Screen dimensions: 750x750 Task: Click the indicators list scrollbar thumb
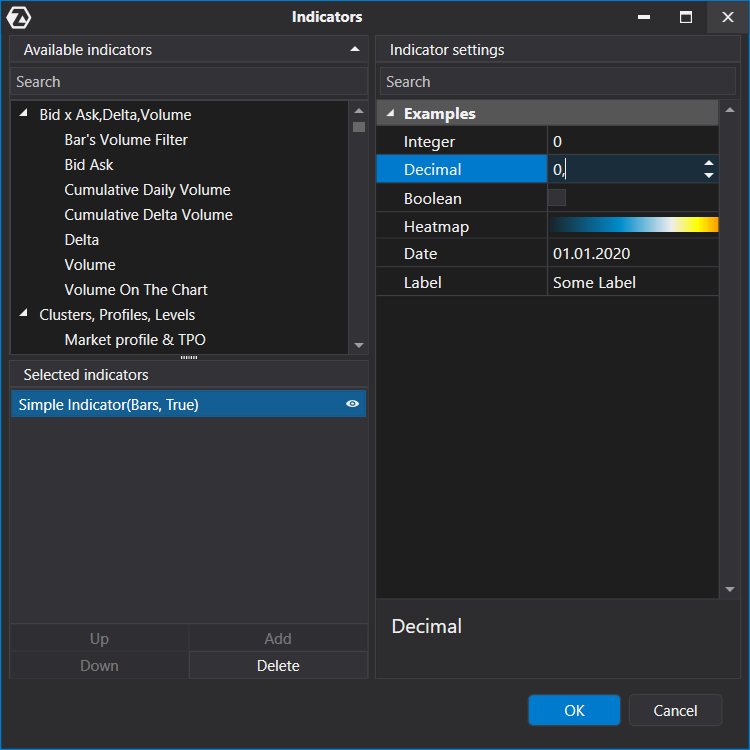359,127
